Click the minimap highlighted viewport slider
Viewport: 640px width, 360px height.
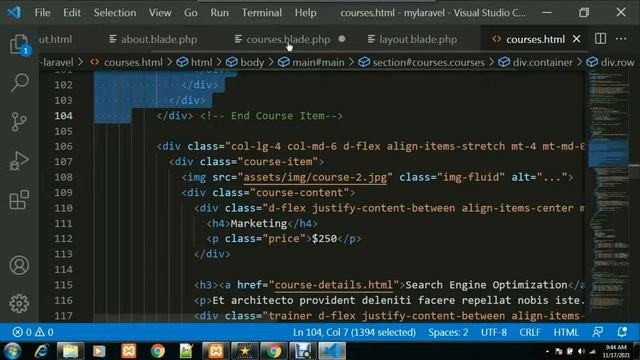(608, 153)
